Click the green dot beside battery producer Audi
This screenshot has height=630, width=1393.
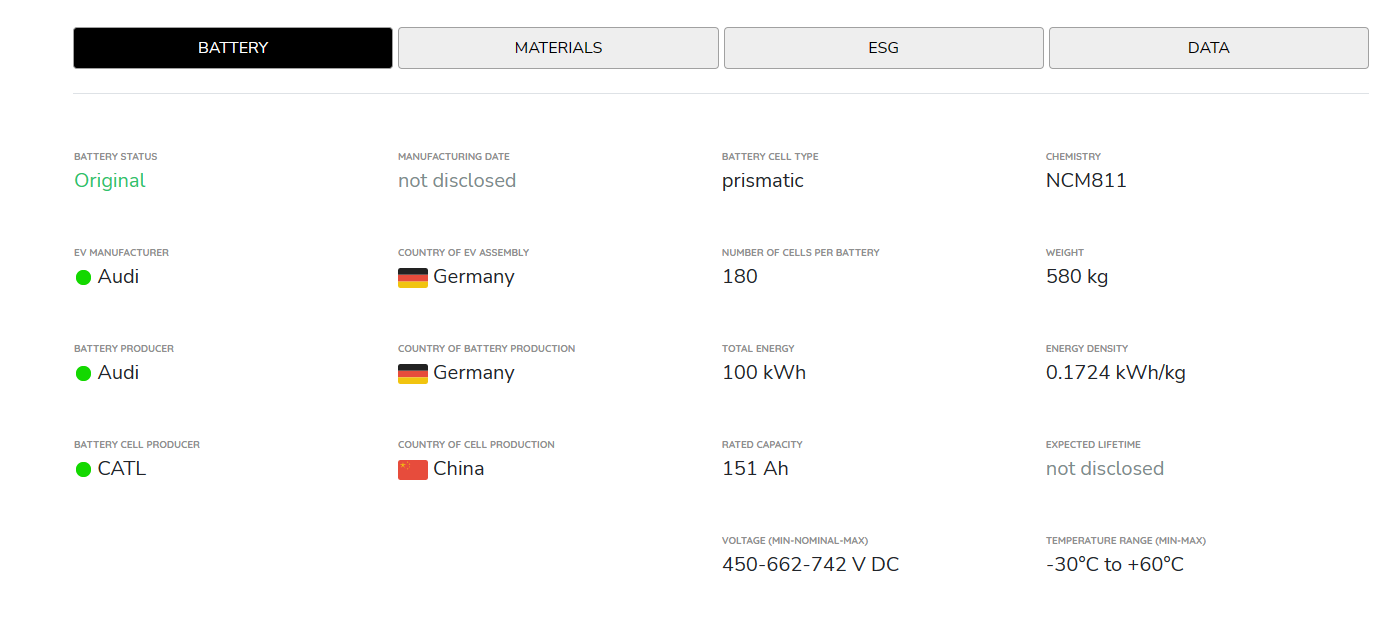84,373
